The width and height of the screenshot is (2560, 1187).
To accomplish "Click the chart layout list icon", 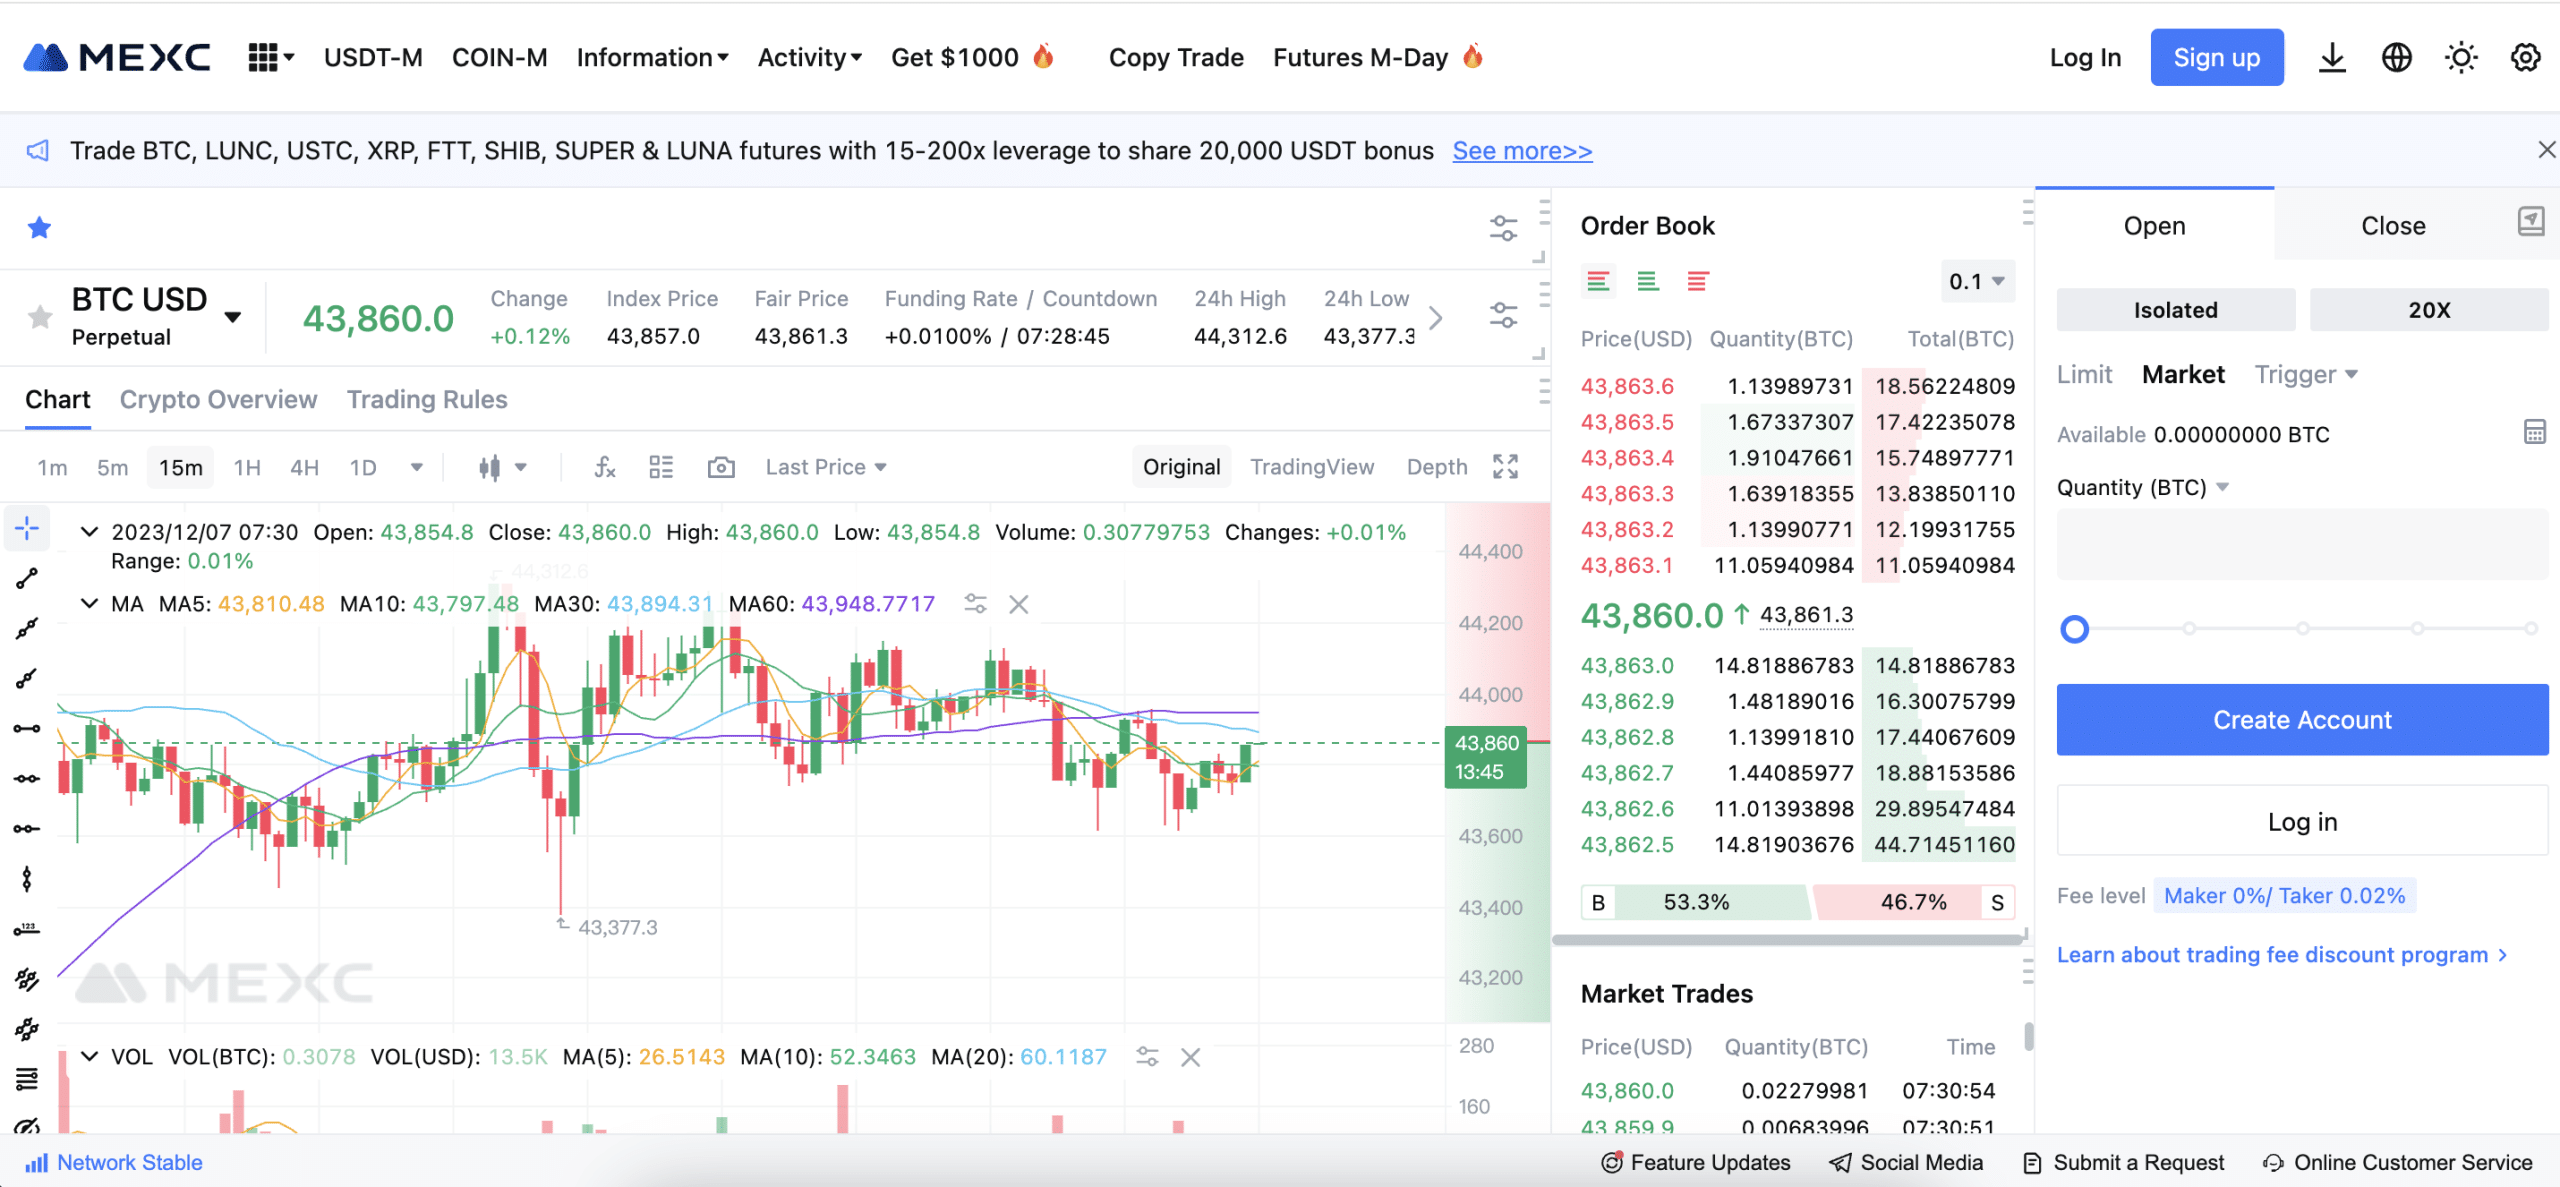I will pos(661,467).
